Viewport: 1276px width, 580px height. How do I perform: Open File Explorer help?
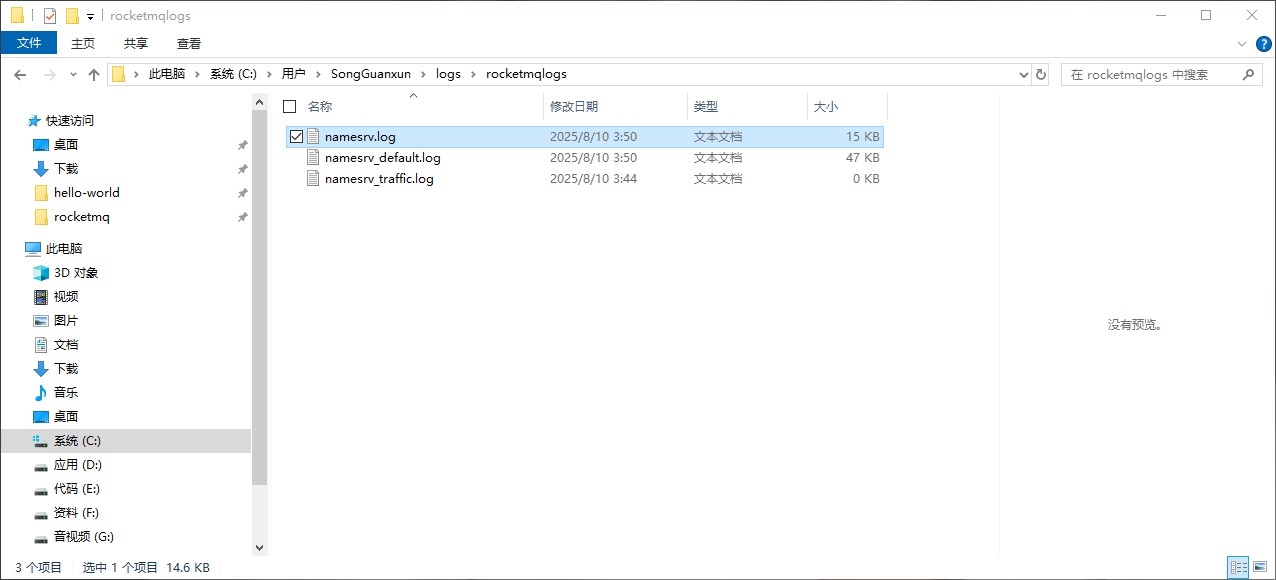tap(1263, 44)
